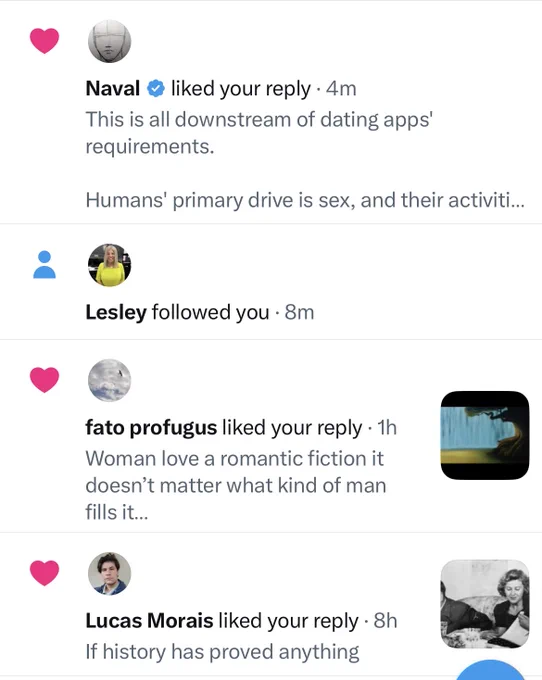Click the blue person follow icon

pyautogui.click(x=44, y=265)
